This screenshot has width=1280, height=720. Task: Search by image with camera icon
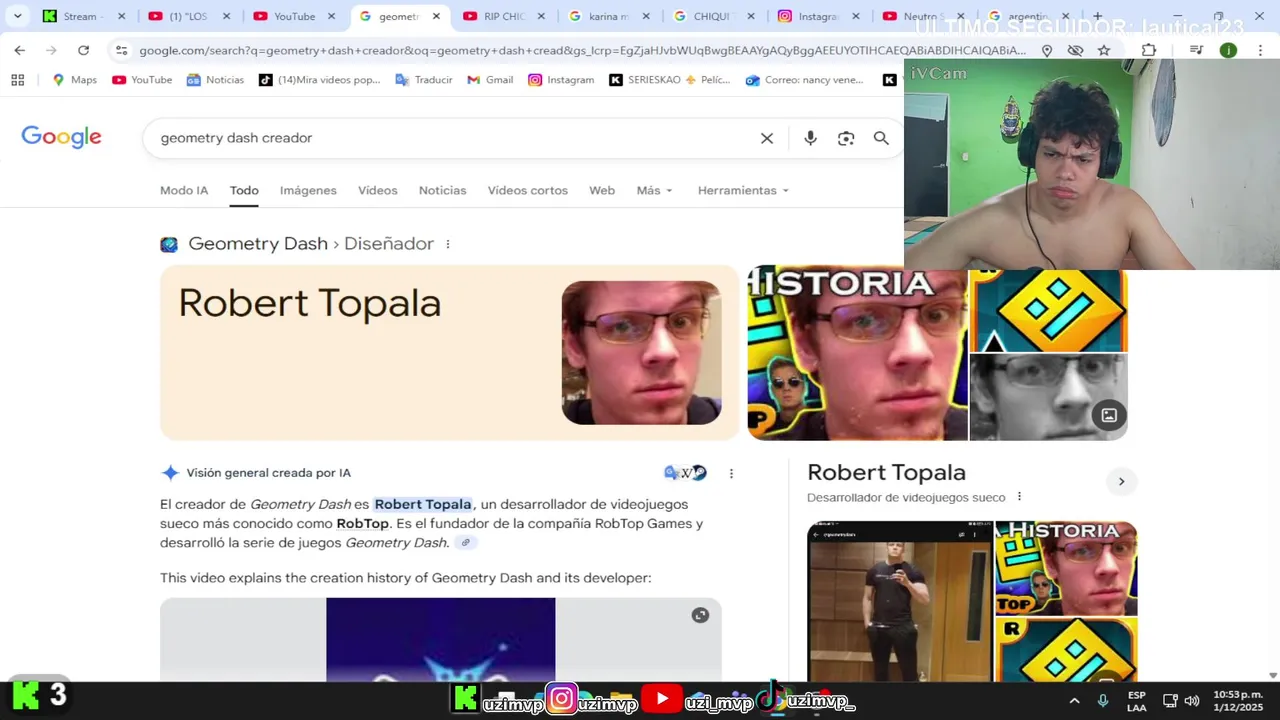point(846,138)
